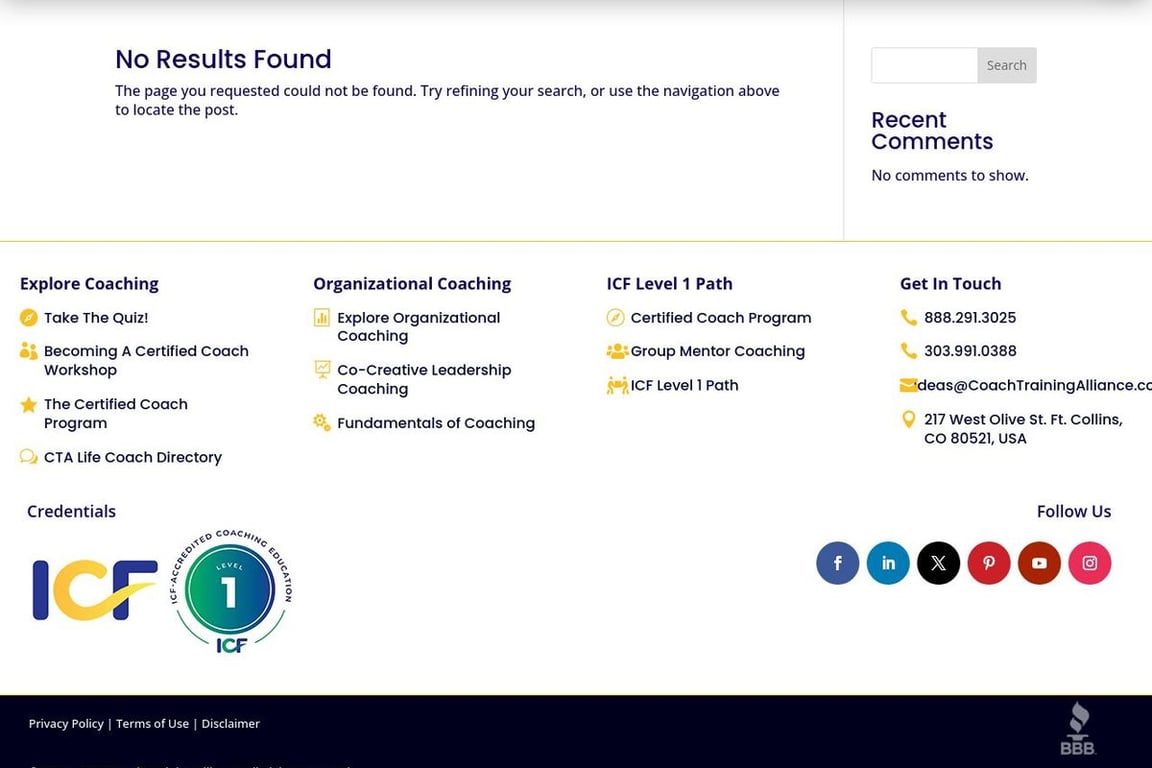Open the Take The Quiz! link
Viewport: 1152px width, 768px height.
point(96,317)
